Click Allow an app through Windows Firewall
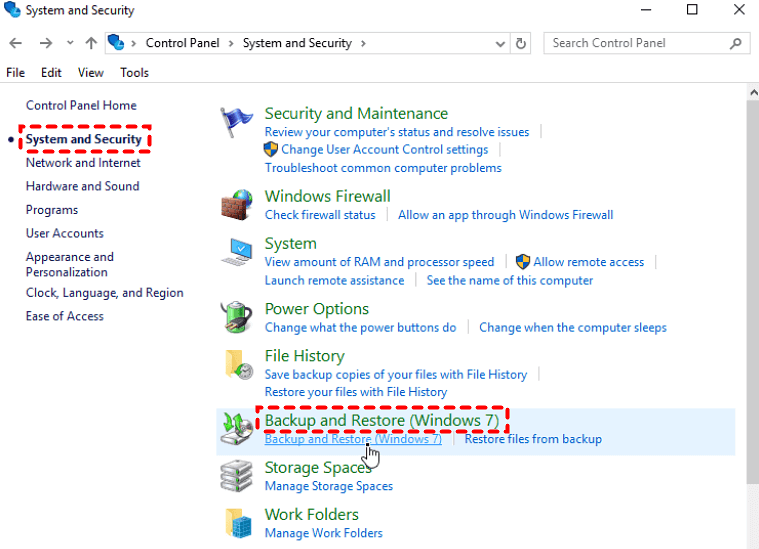The height and width of the screenshot is (549, 759). tap(505, 215)
